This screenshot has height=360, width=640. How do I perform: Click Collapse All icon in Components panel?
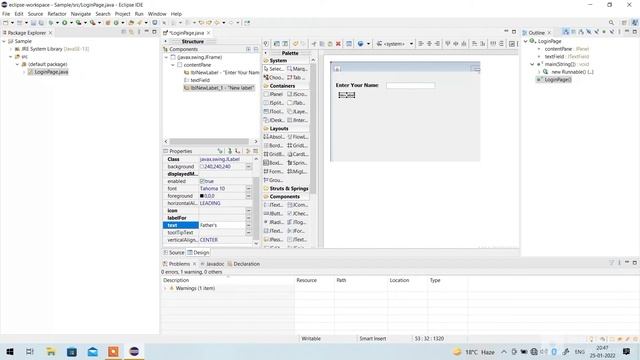tap(256, 49)
